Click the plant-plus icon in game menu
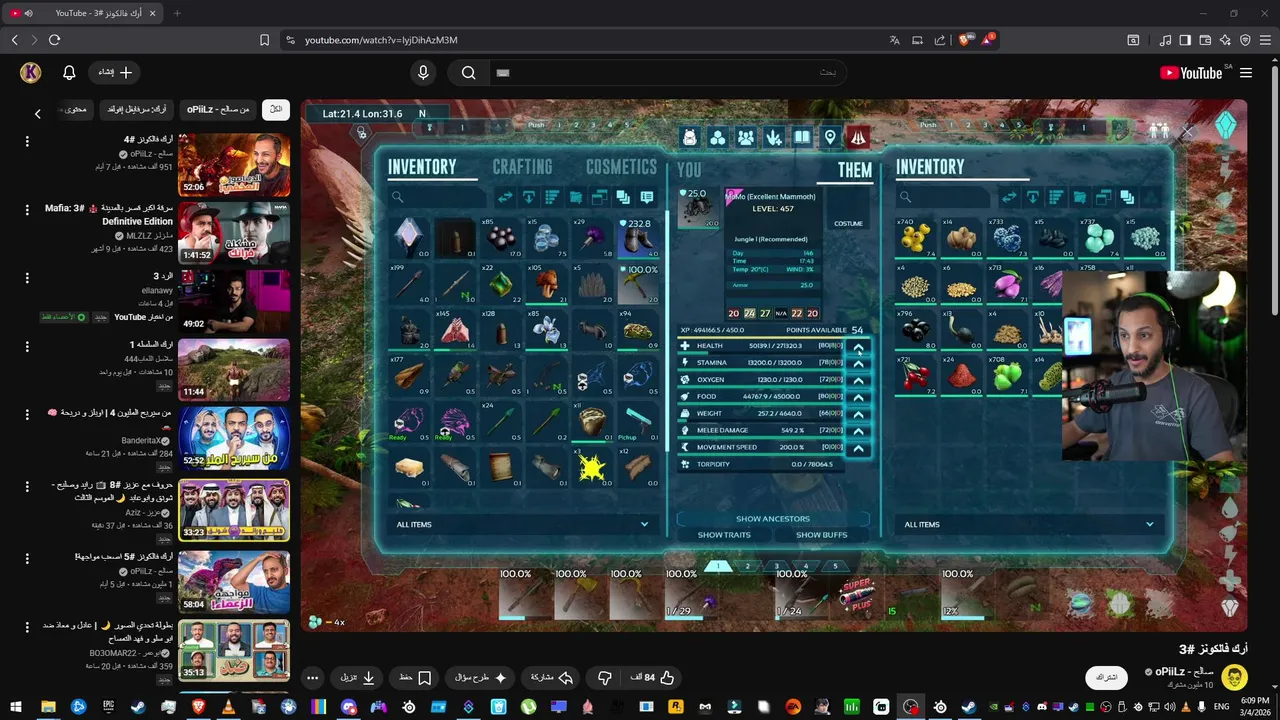The height and width of the screenshot is (720, 1280). [x=774, y=138]
